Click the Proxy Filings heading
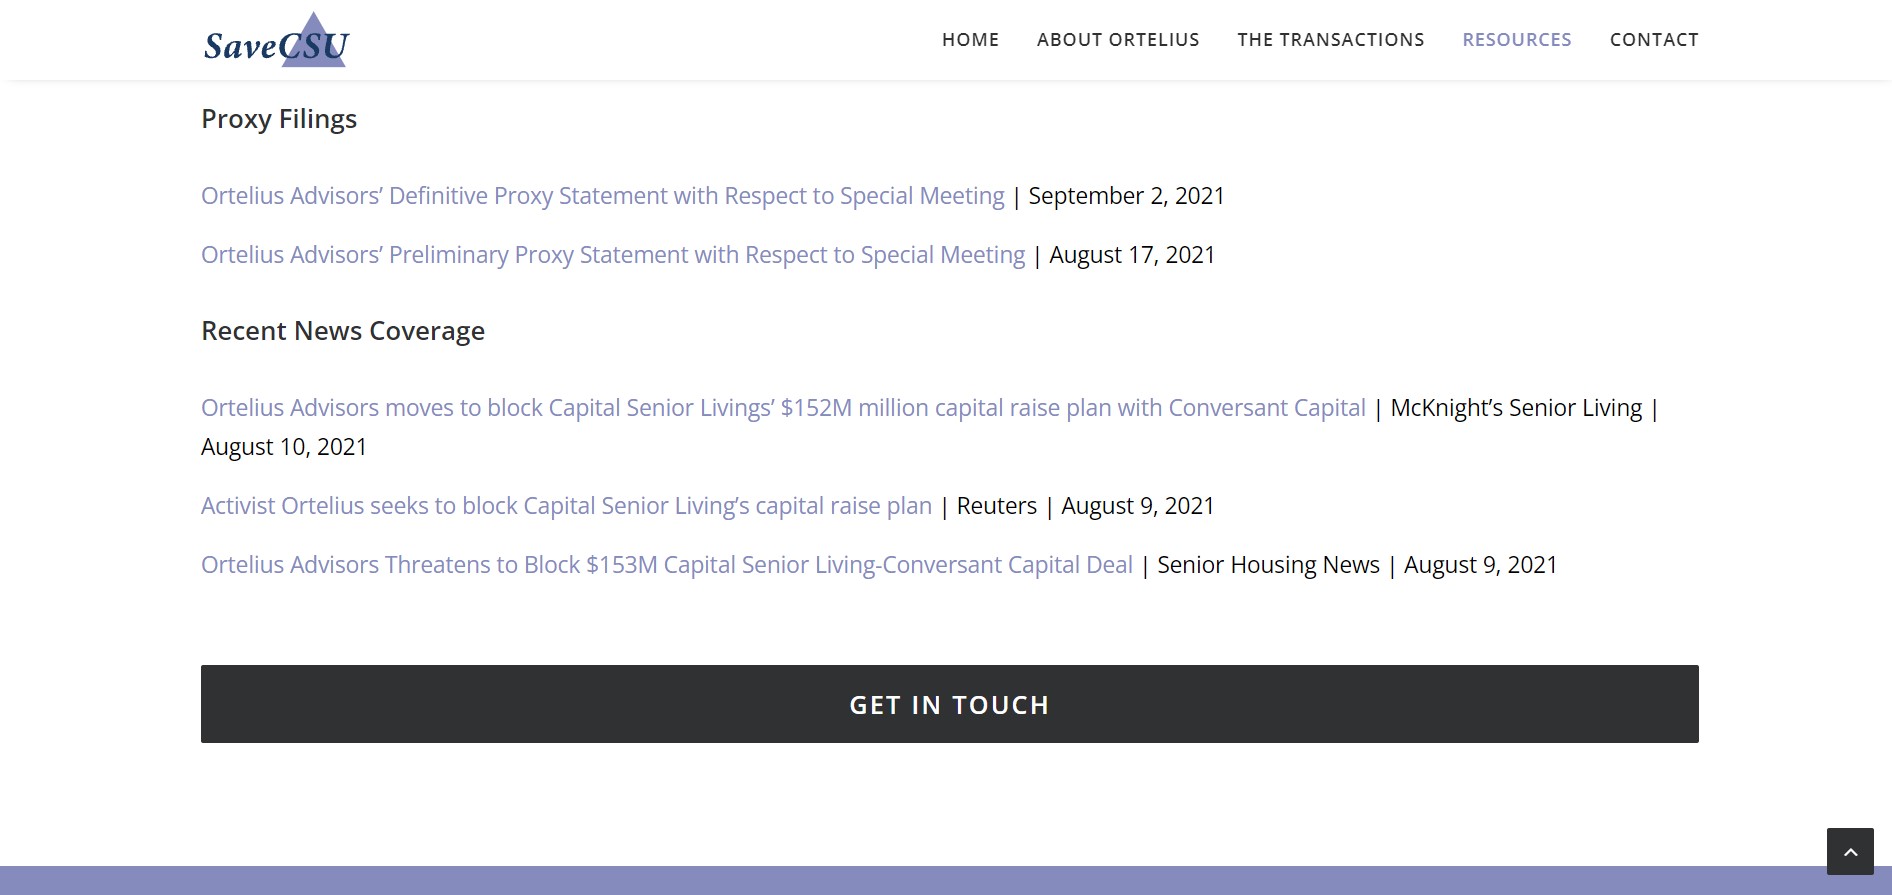This screenshot has width=1892, height=895. 279,119
